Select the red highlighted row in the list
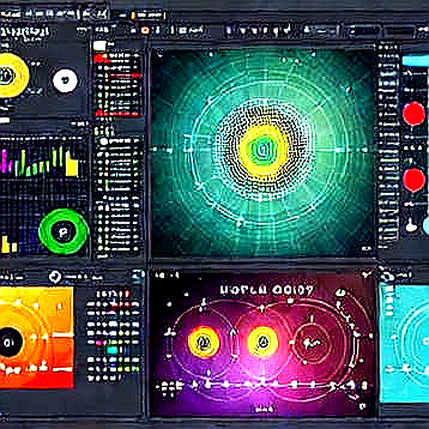This screenshot has width=429, height=429. click(118, 114)
